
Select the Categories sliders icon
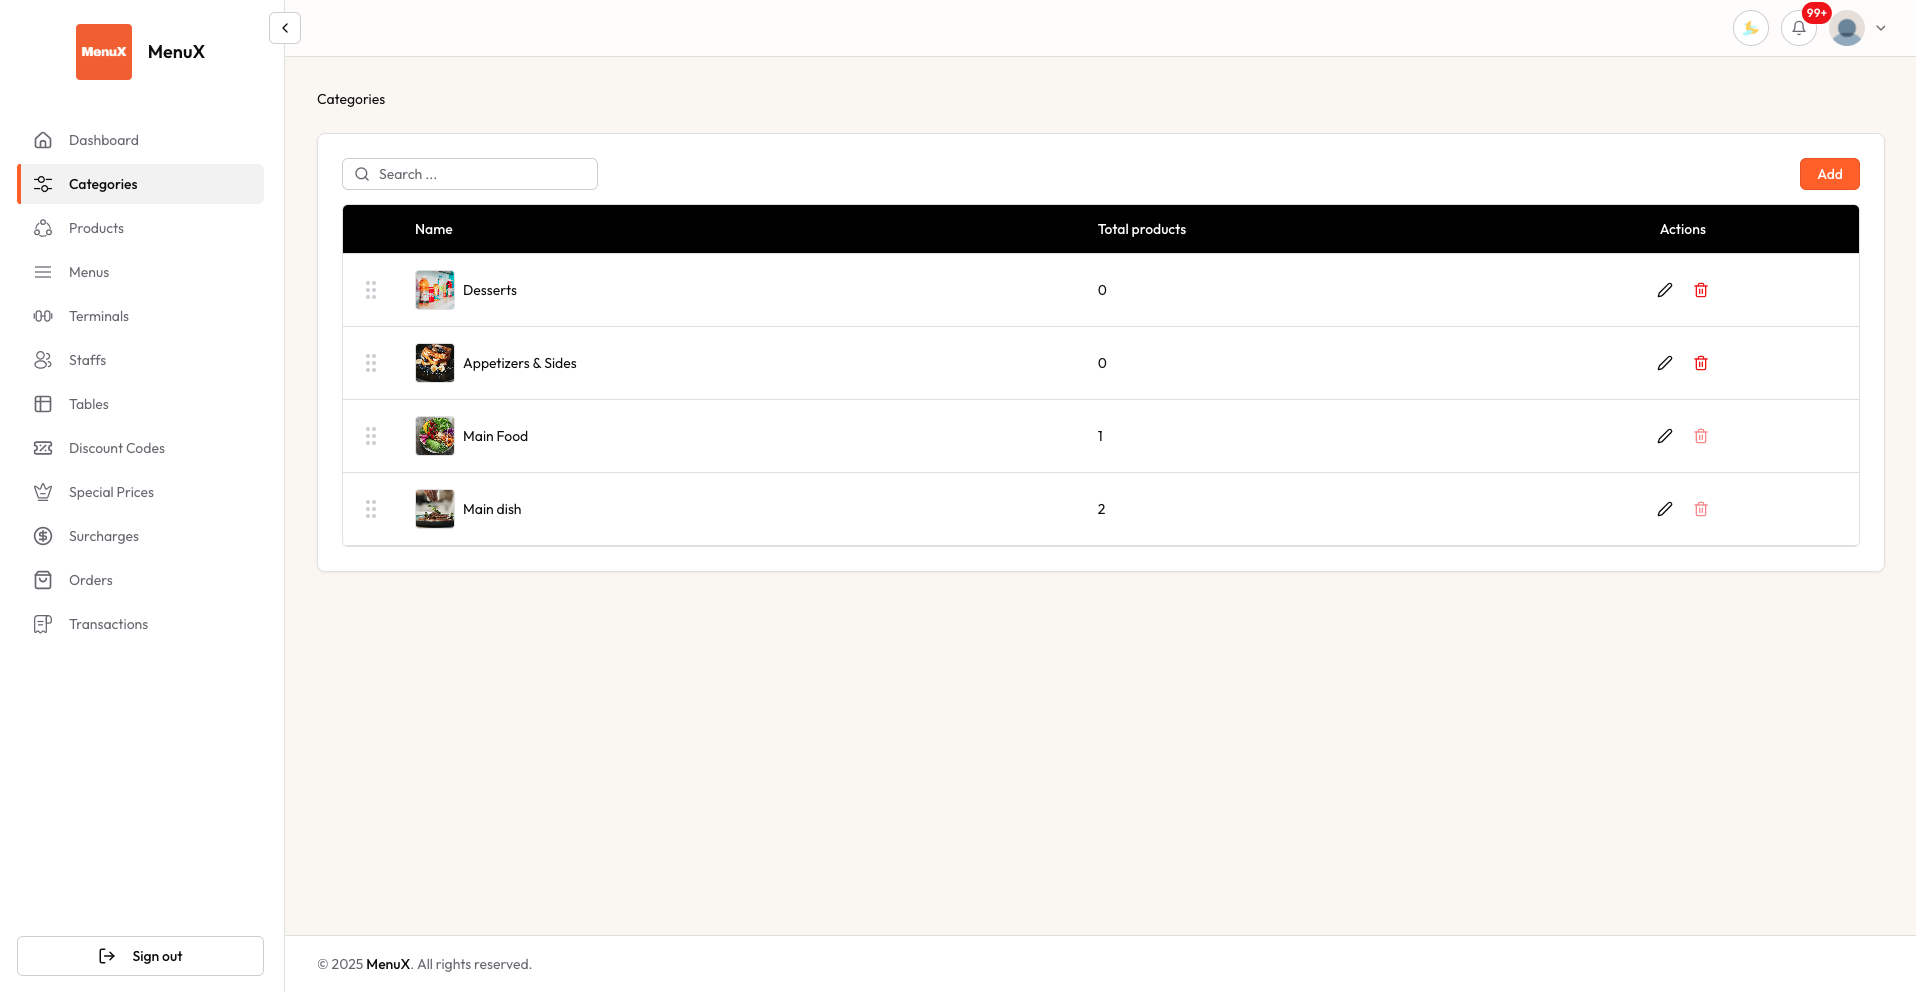pyautogui.click(x=43, y=184)
